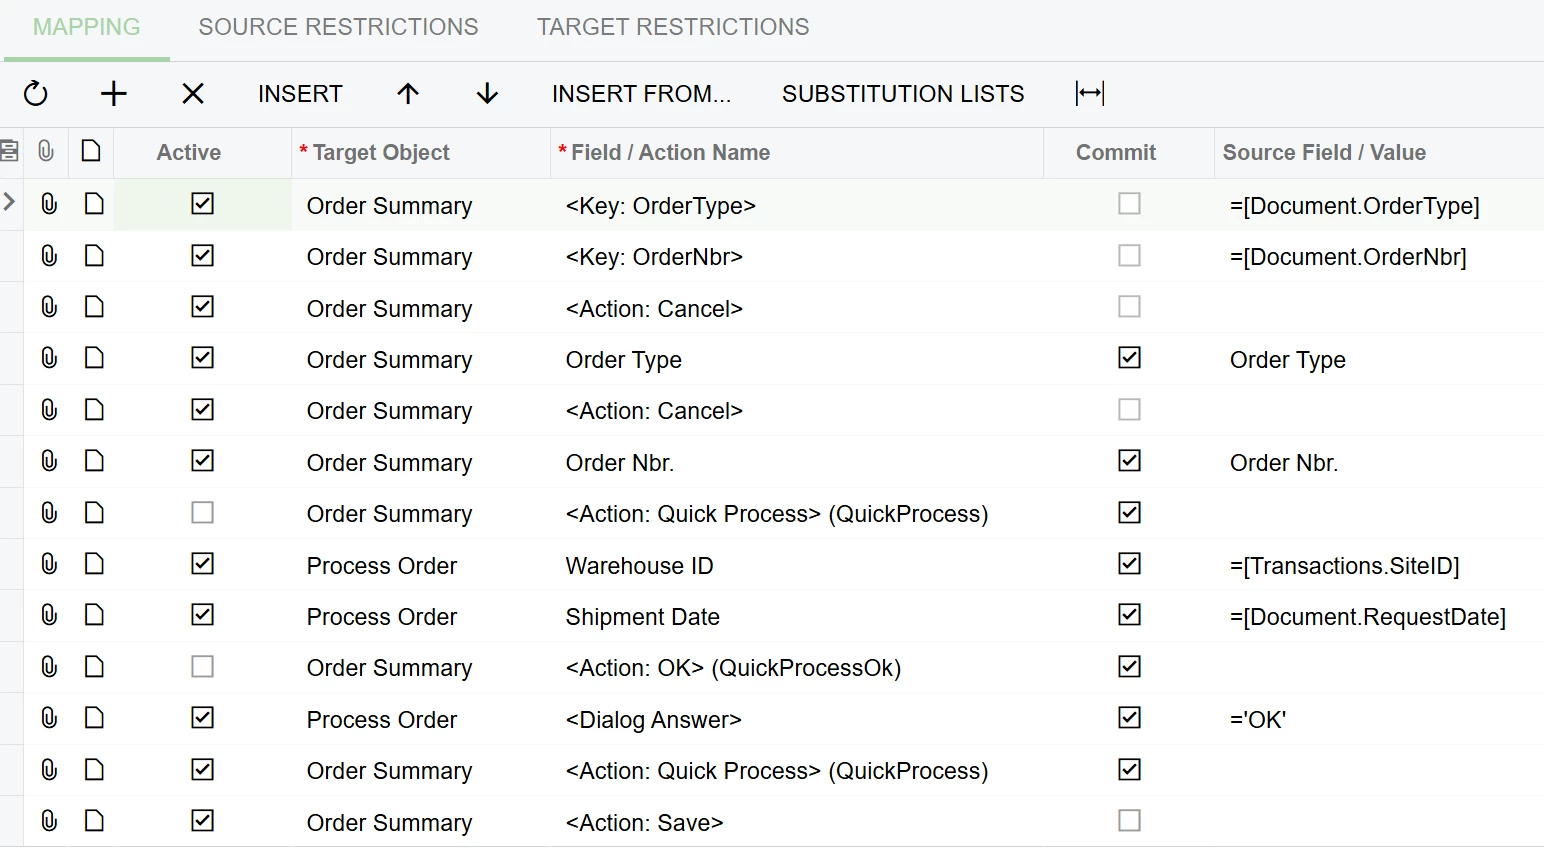Expand the first row using the chevron
Viewport: 1544px width, 860px height.
point(10,203)
